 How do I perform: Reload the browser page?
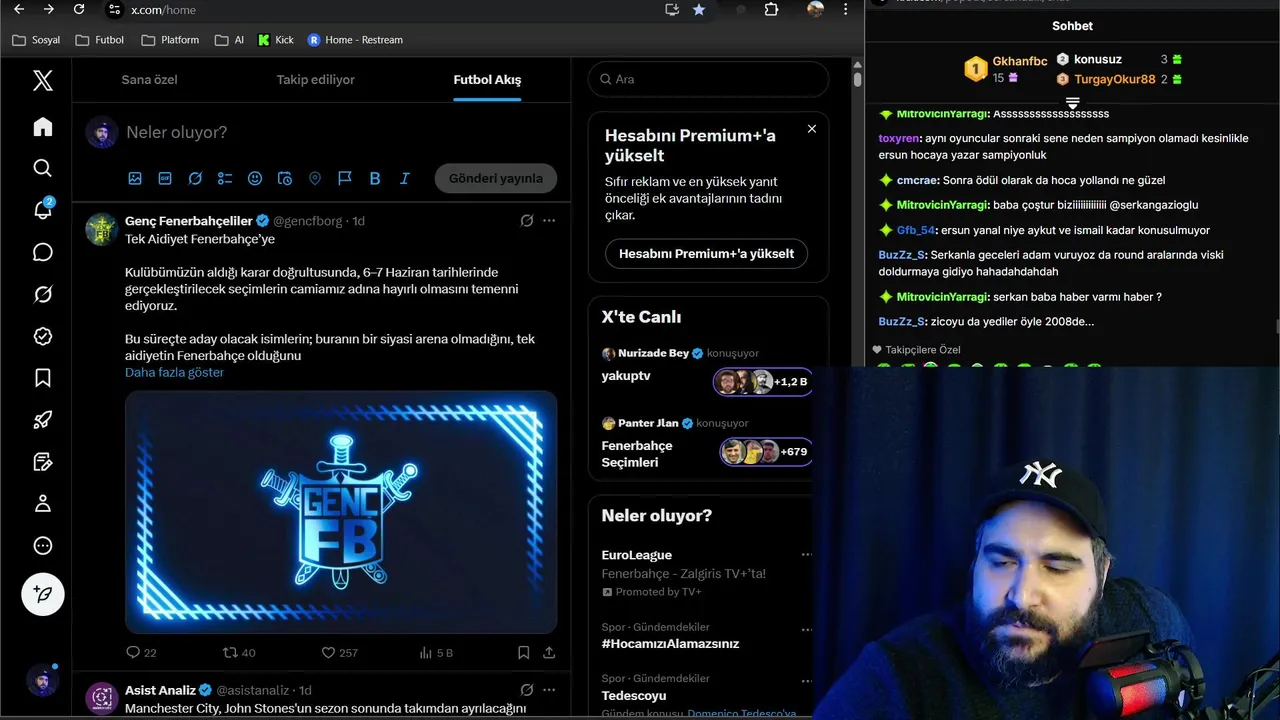(79, 9)
